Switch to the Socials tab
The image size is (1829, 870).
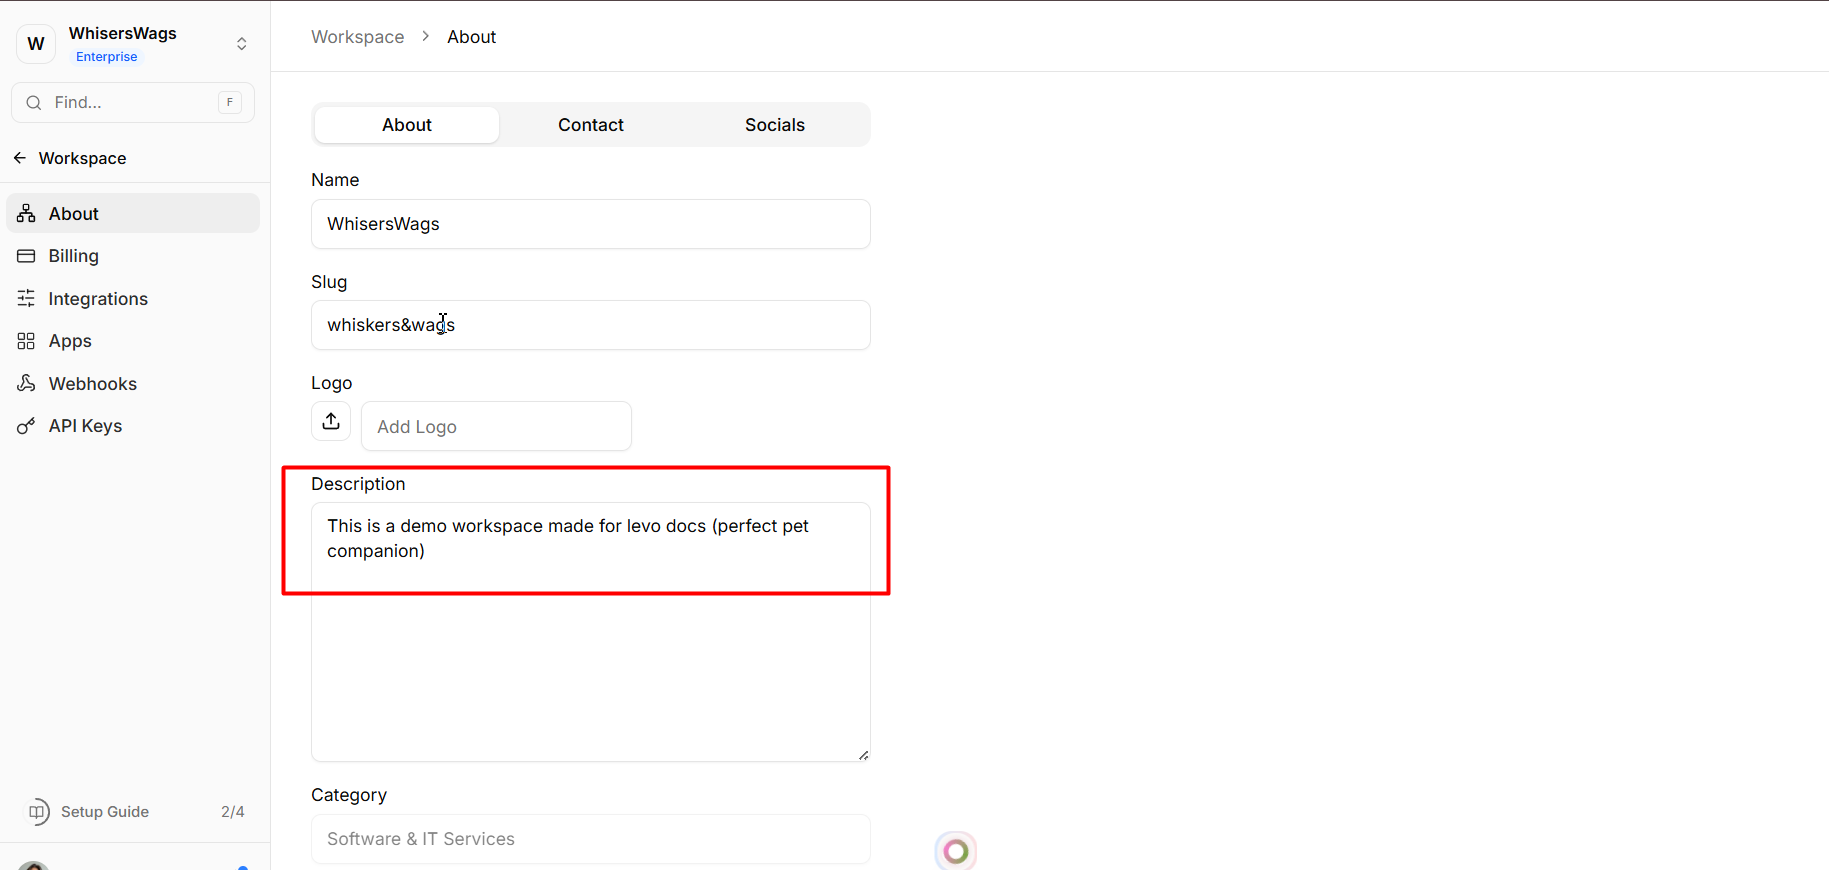tap(774, 125)
